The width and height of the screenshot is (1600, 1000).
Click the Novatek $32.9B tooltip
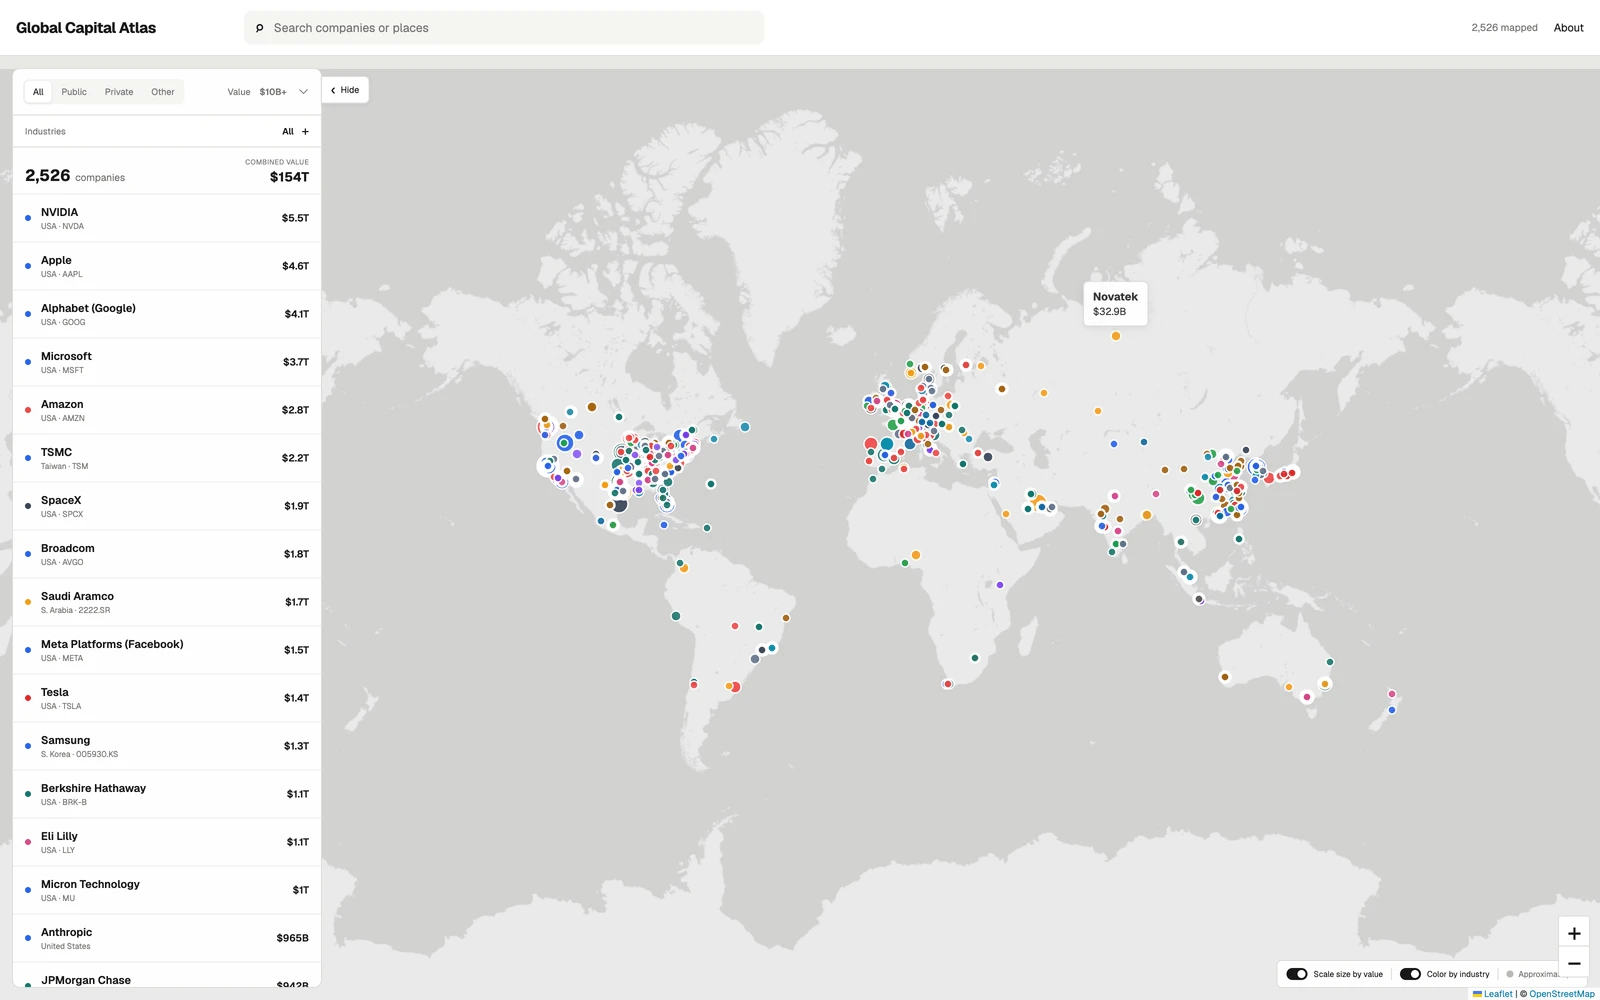(x=1115, y=304)
